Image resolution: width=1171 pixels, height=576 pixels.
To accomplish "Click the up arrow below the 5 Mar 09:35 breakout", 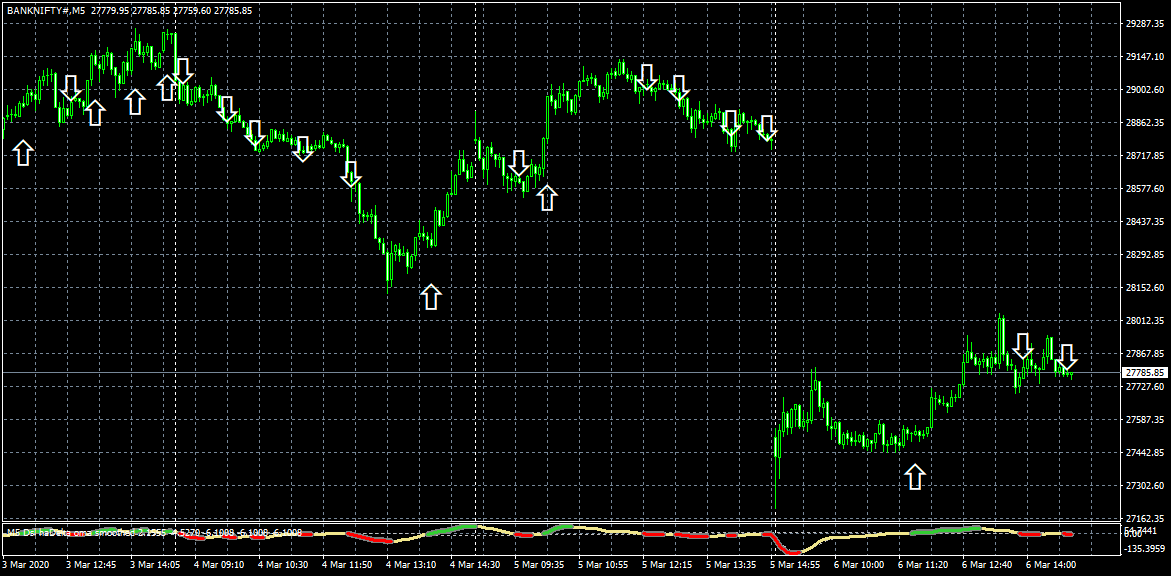I will 547,198.
